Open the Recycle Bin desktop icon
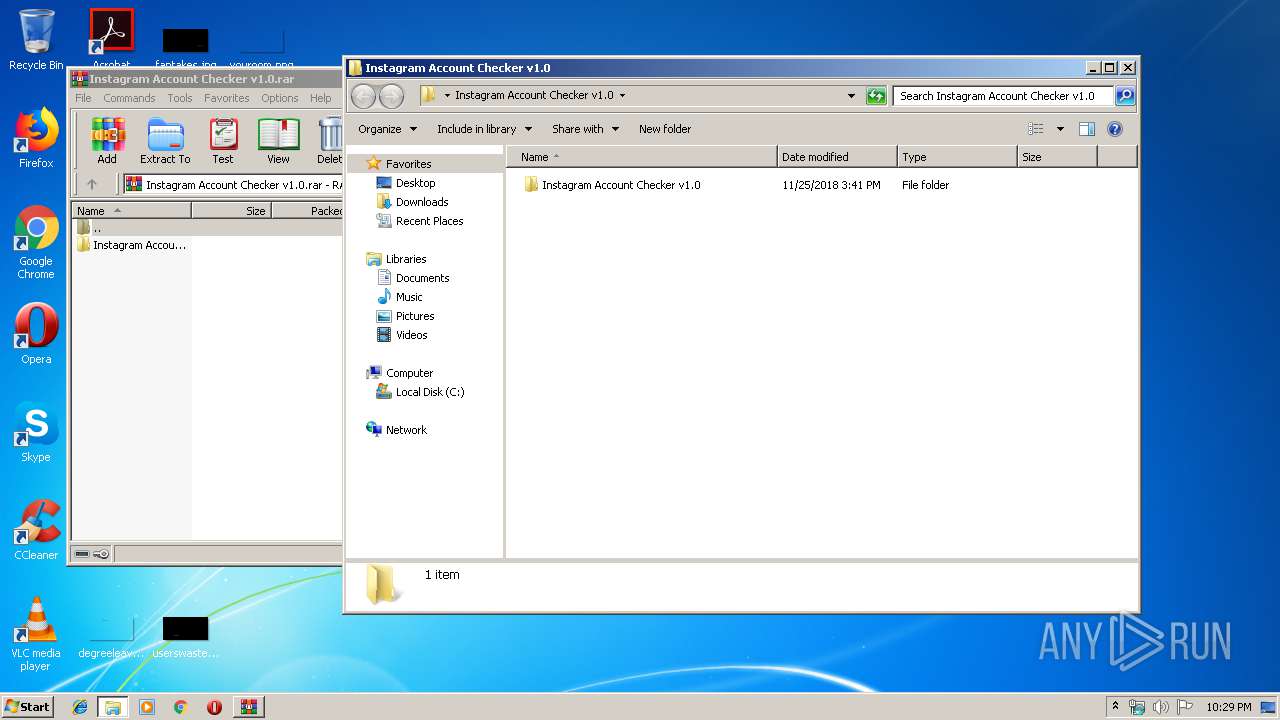 point(36,40)
